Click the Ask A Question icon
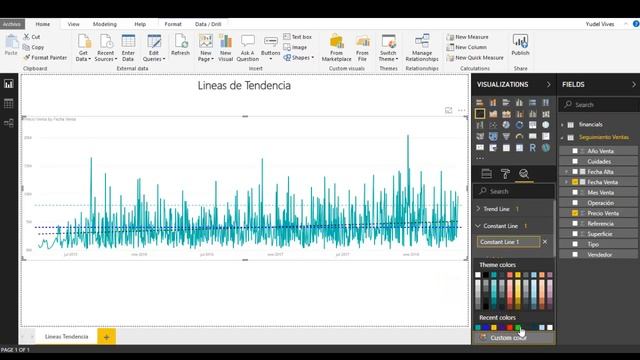Screen dimensions: 640x360 click(248, 48)
